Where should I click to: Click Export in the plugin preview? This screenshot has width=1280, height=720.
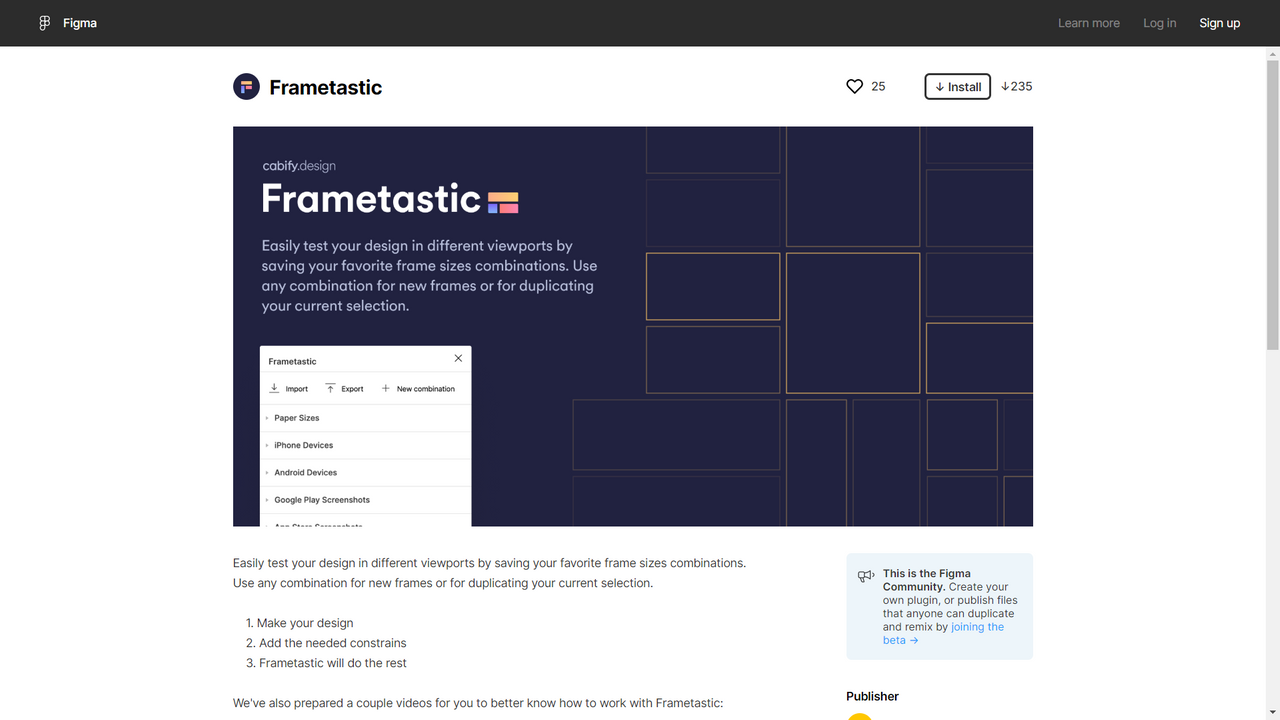(x=345, y=389)
